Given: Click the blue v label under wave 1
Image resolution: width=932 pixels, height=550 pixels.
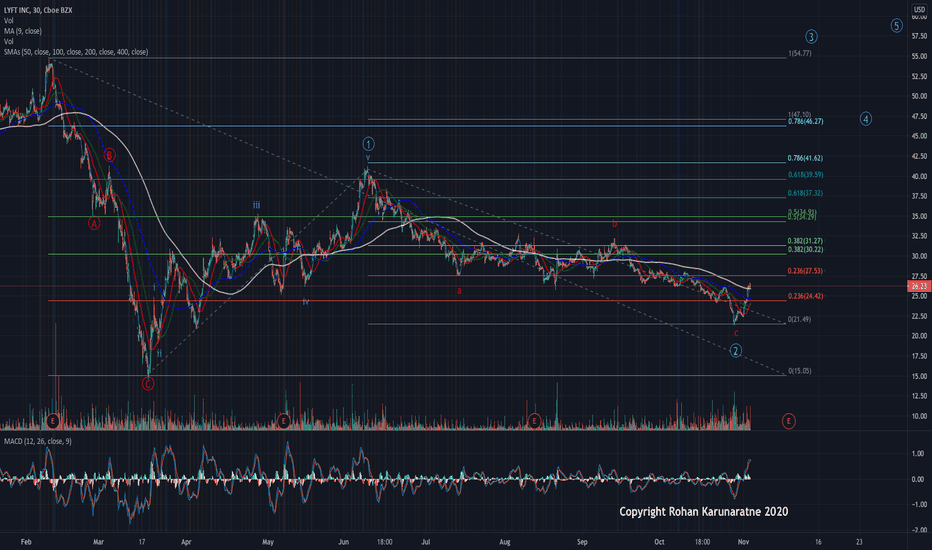Looking at the screenshot, I should pos(368,158).
